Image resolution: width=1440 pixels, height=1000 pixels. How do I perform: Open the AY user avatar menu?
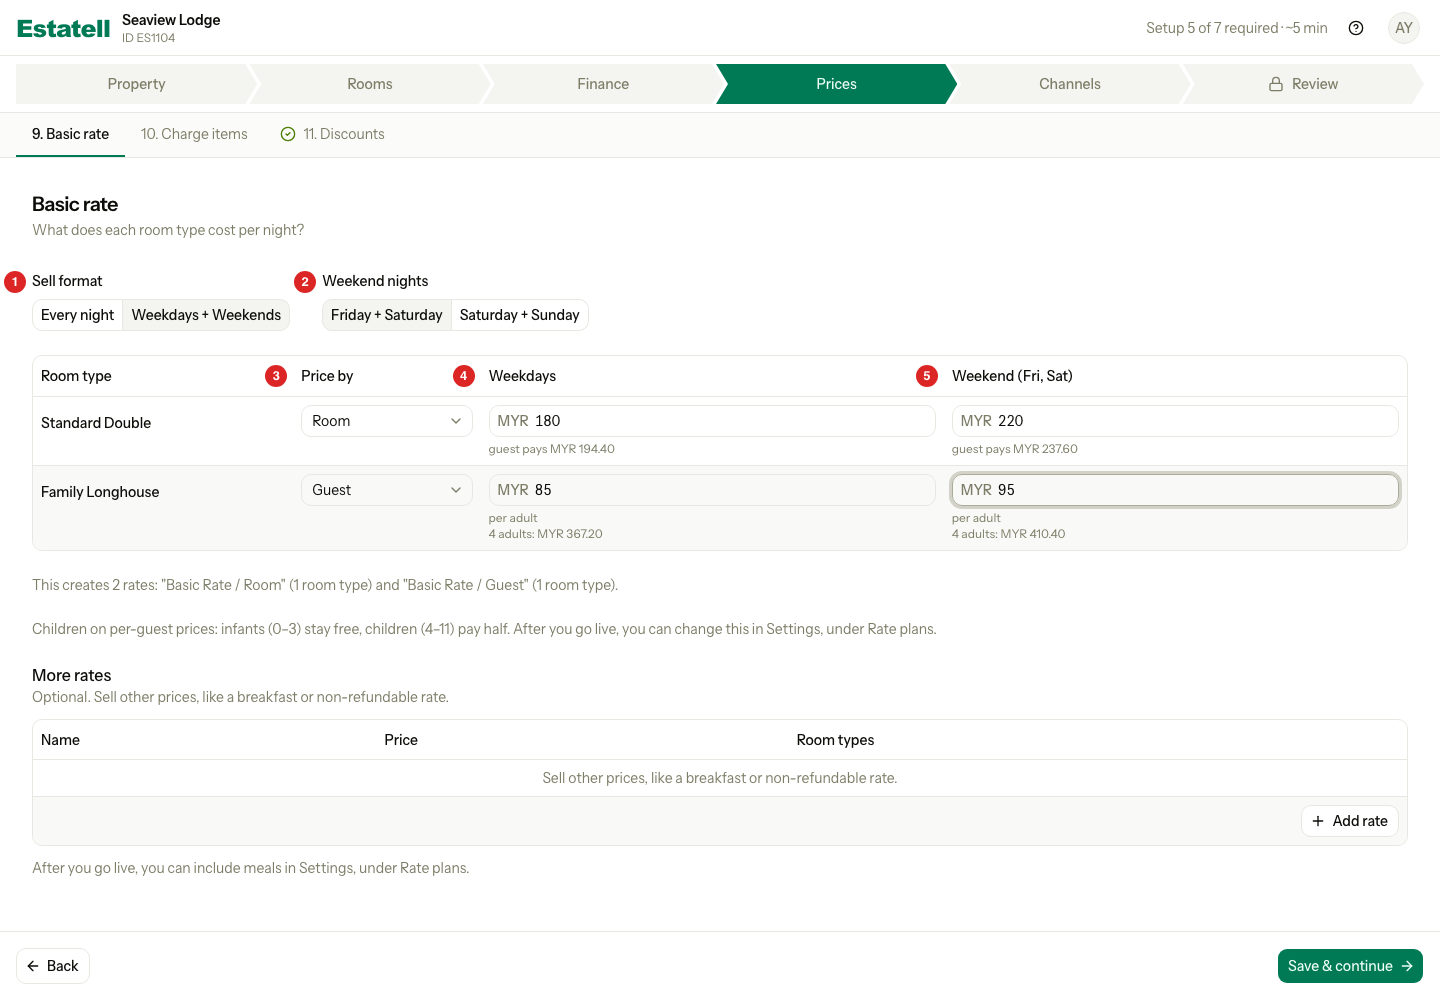pos(1404,28)
